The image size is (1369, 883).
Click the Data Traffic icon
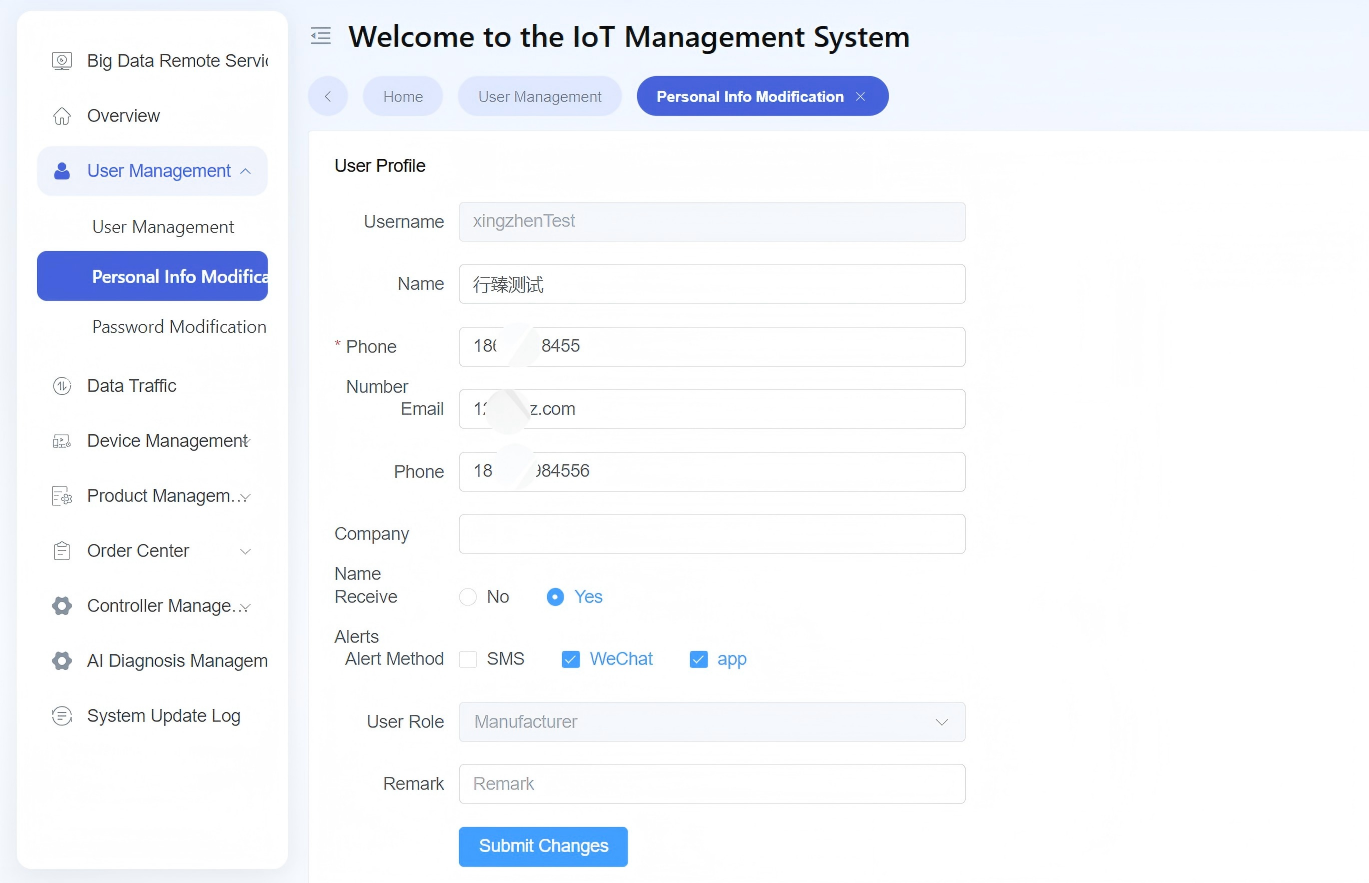pos(62,386)
